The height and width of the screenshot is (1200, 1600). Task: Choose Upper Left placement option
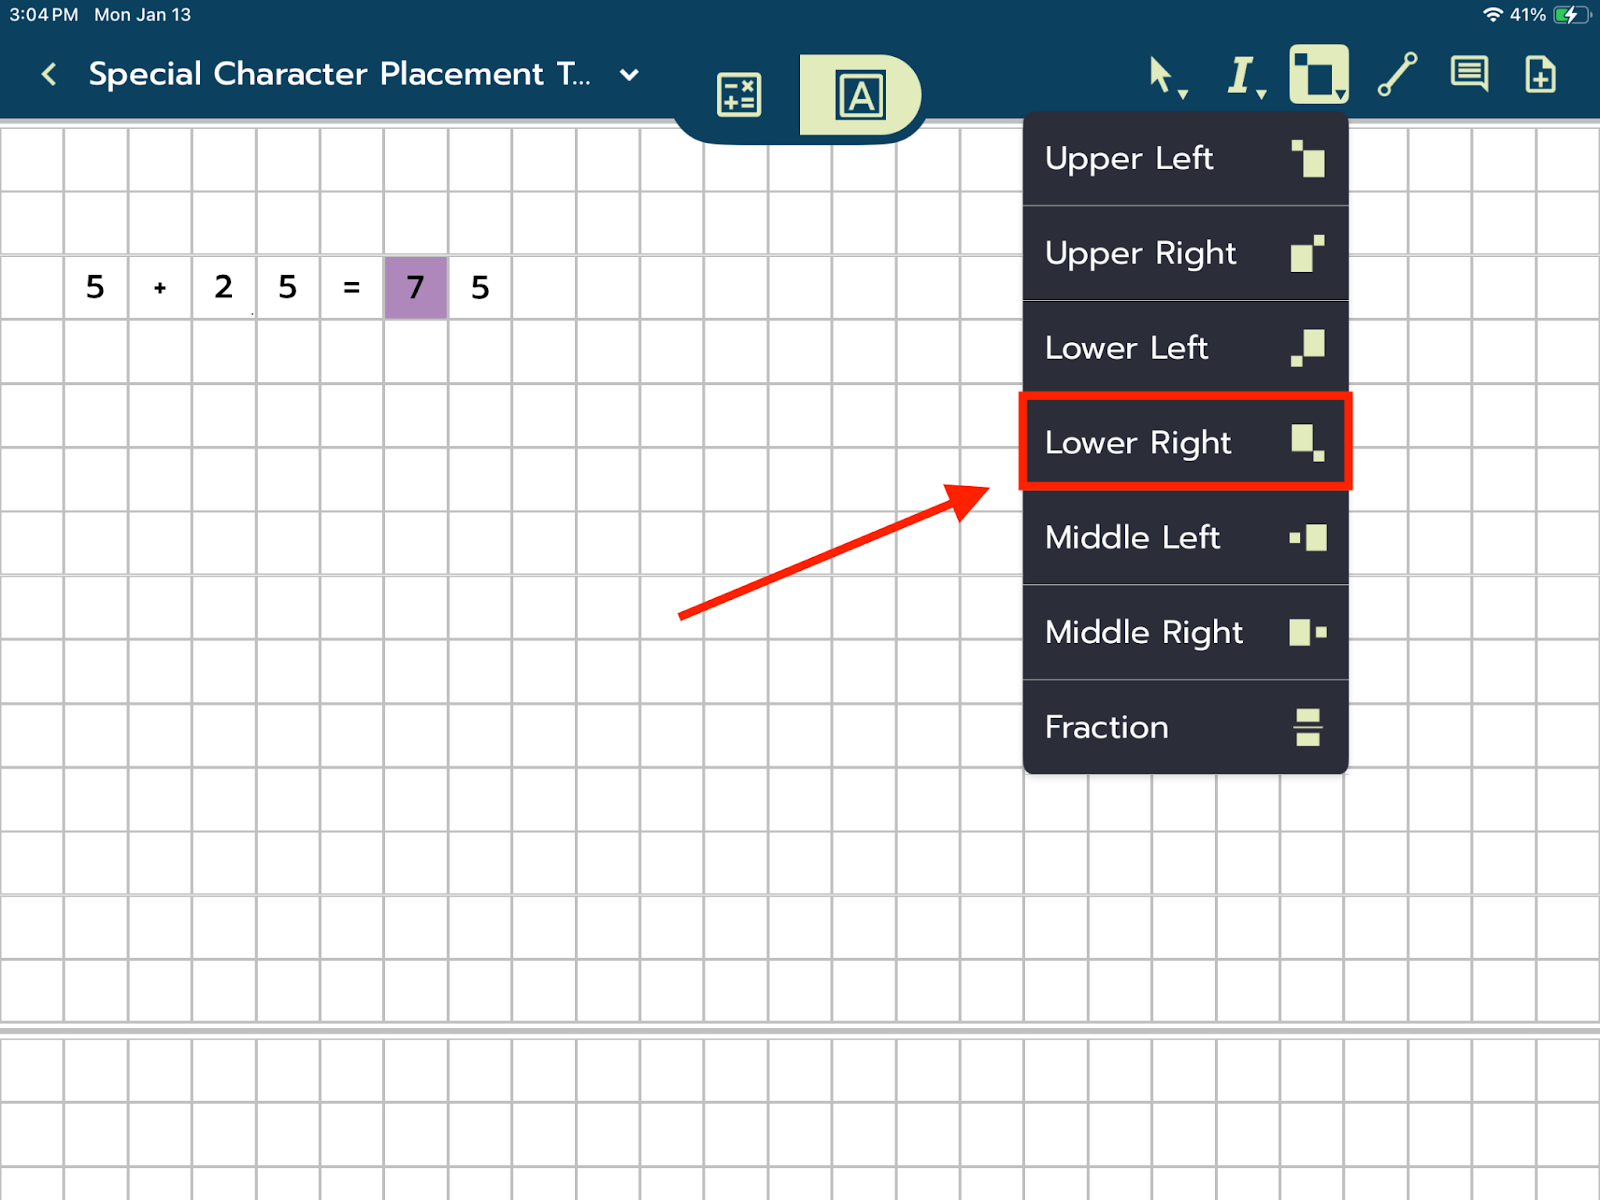point(1185,159)
